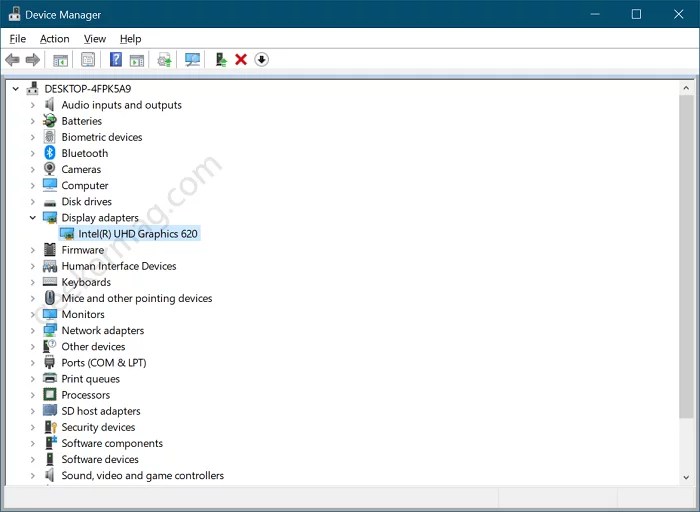Select the Display adapters label

(x=100, y=217)
